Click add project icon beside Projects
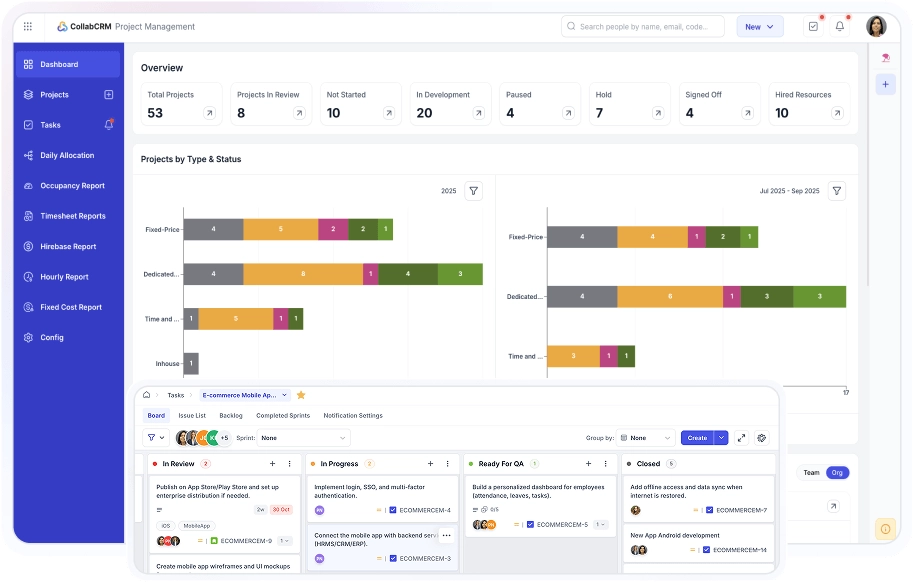 click(109, 95)
